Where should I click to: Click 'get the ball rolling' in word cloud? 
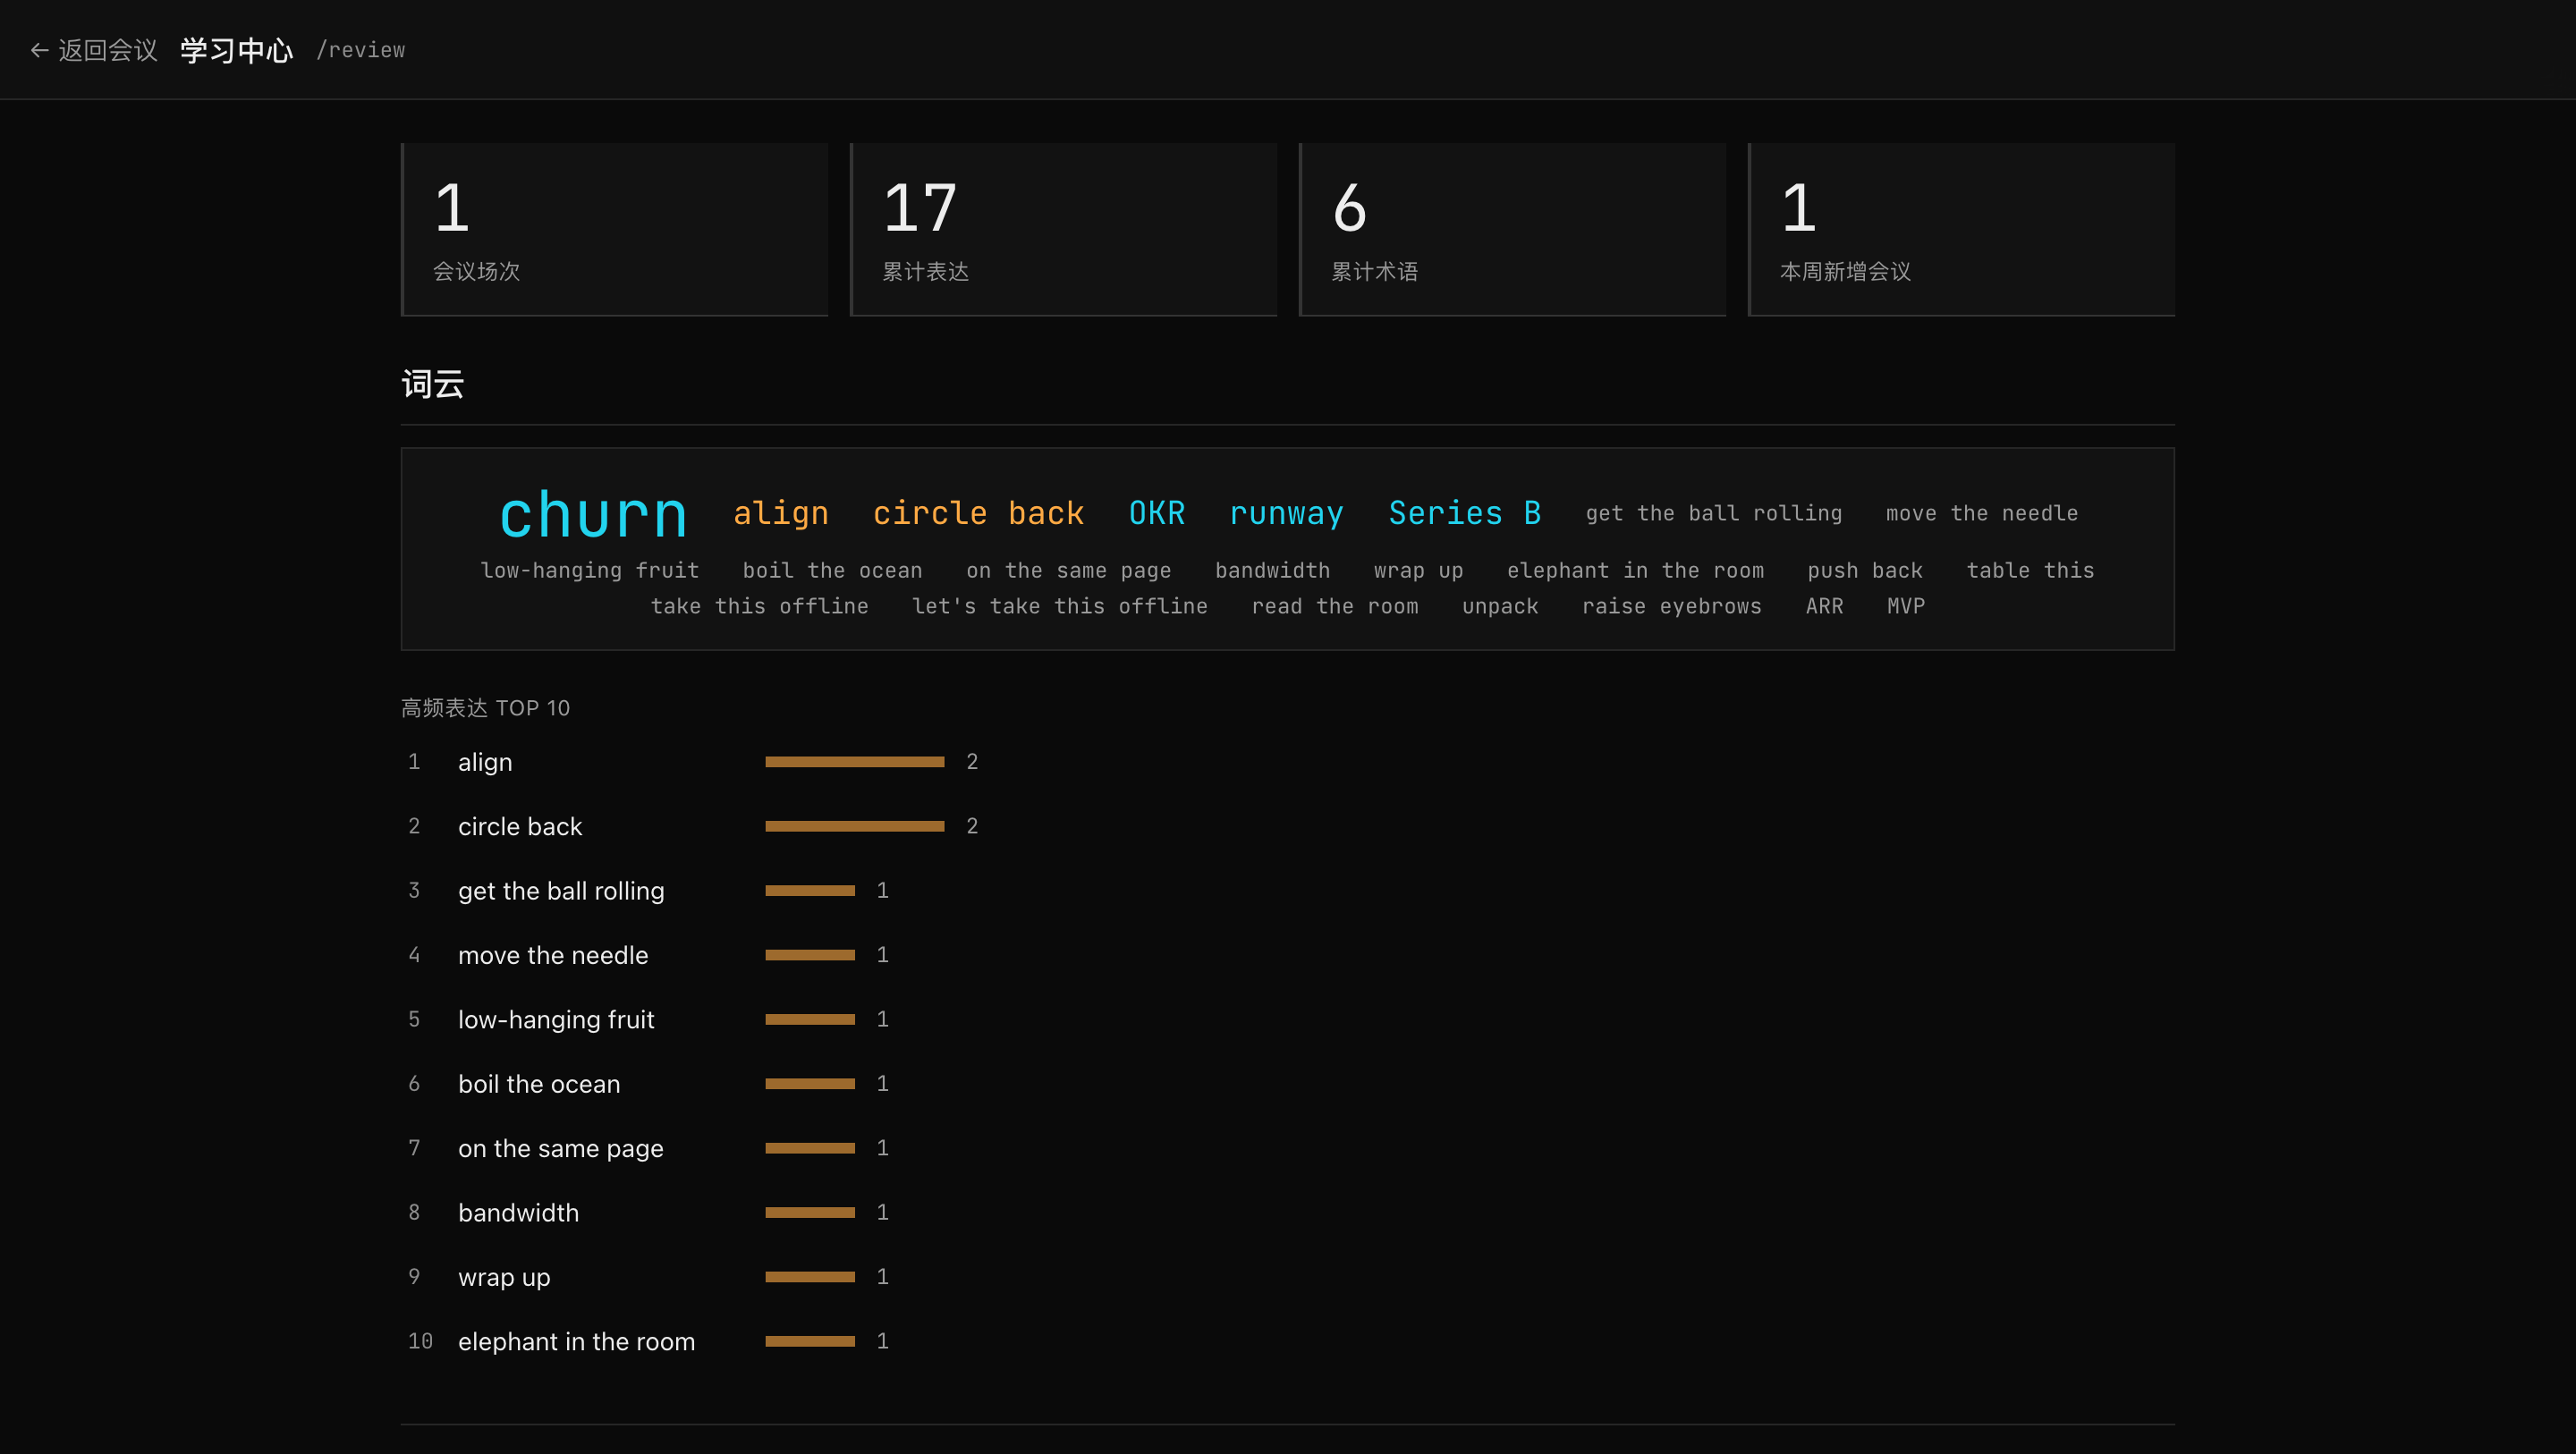(1714, 513)
